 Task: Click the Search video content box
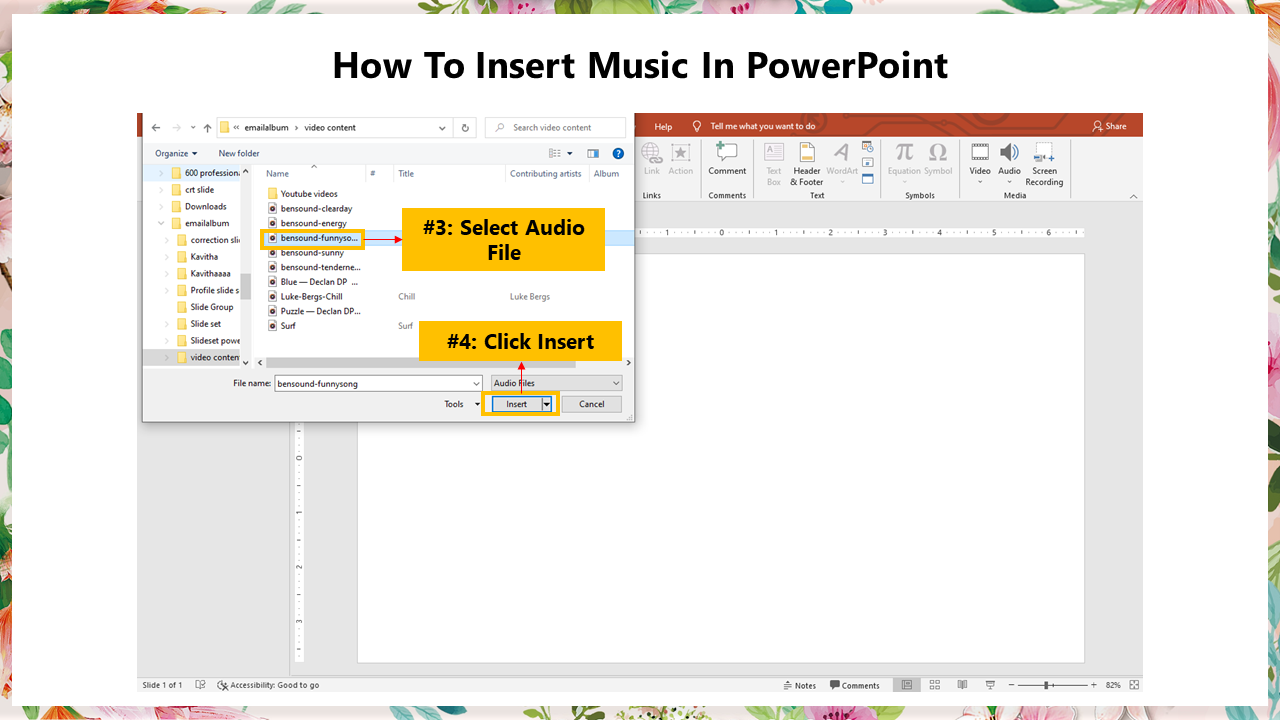[555, 128]
